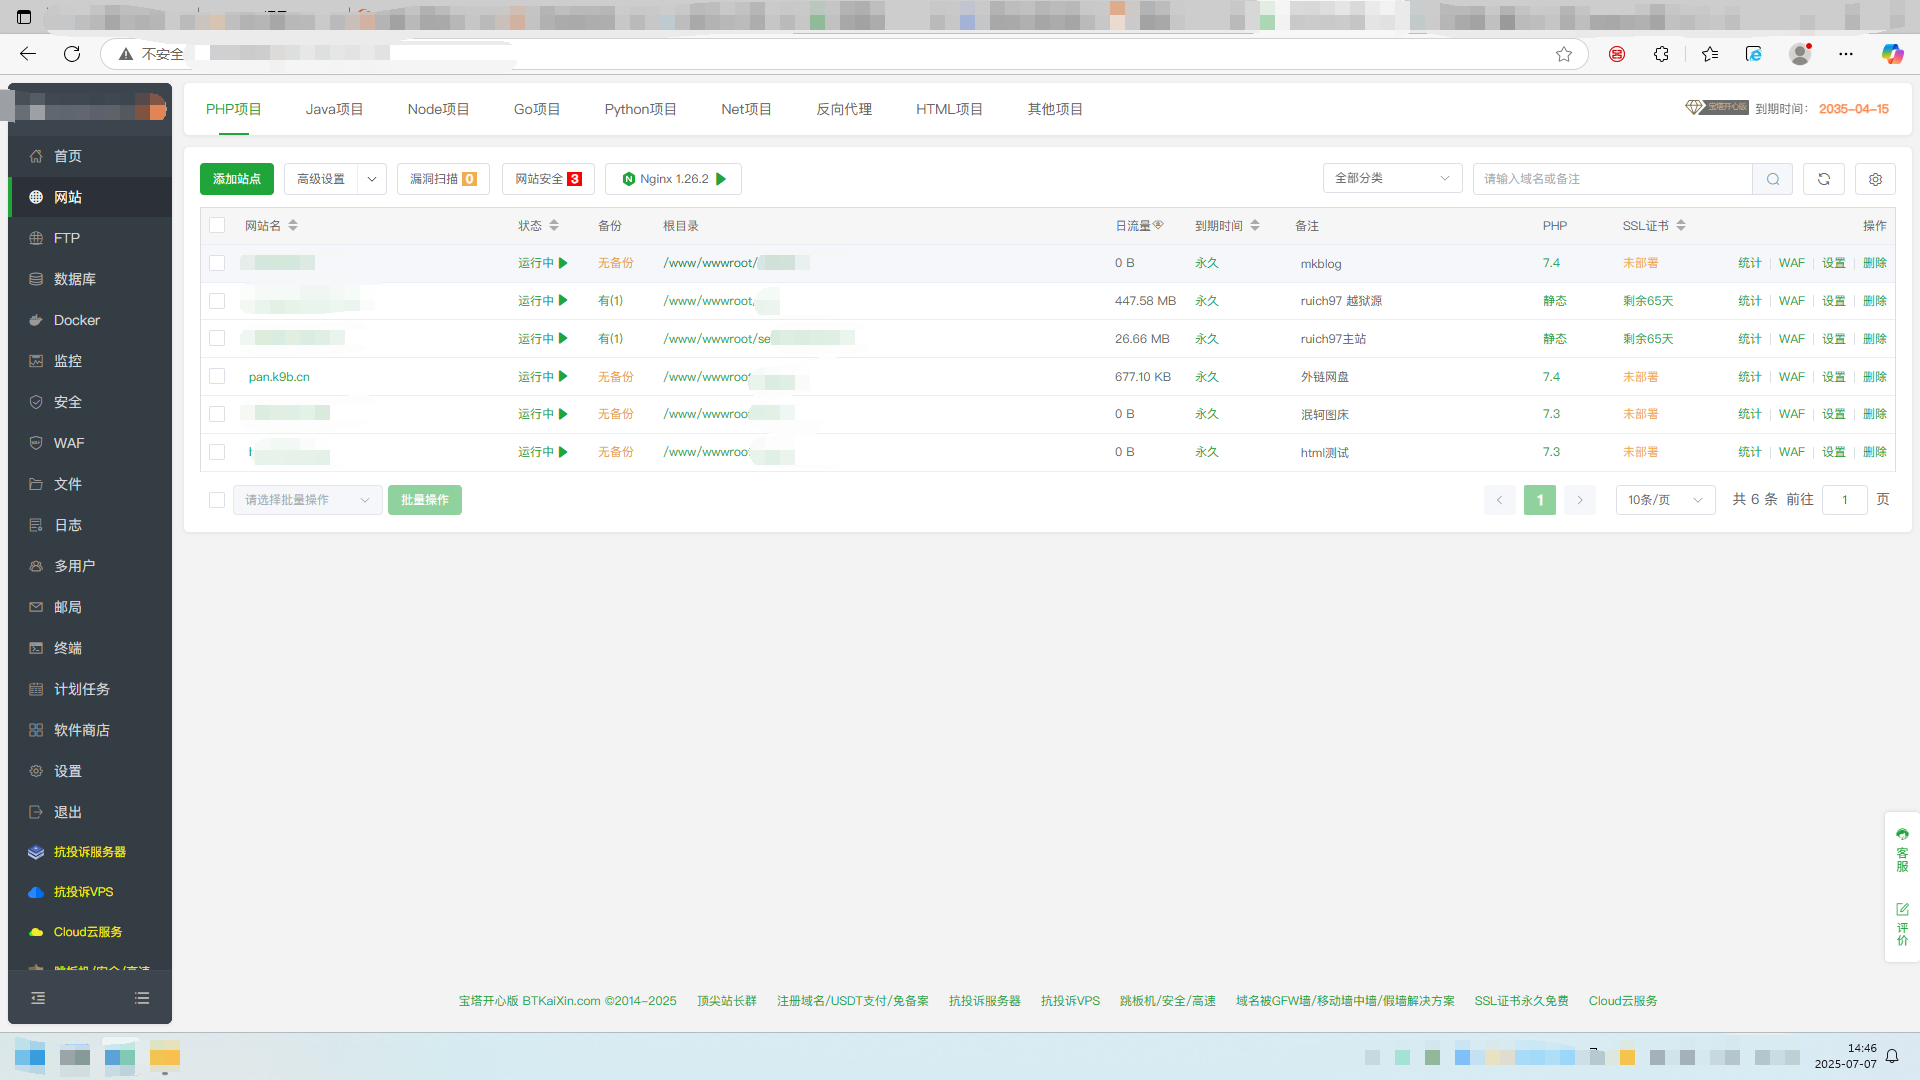
Task: Click the browser refresh icon
Action: 72,54
